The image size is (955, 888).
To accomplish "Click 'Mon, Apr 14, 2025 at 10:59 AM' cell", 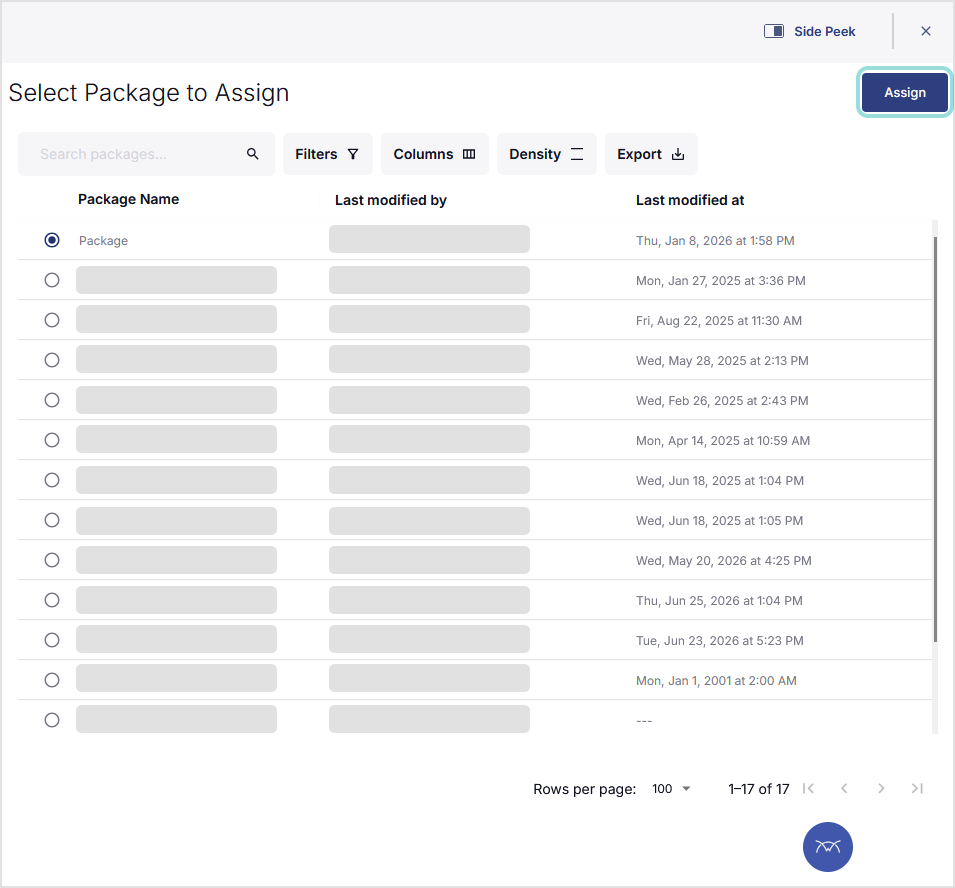I will pos(723,440).
